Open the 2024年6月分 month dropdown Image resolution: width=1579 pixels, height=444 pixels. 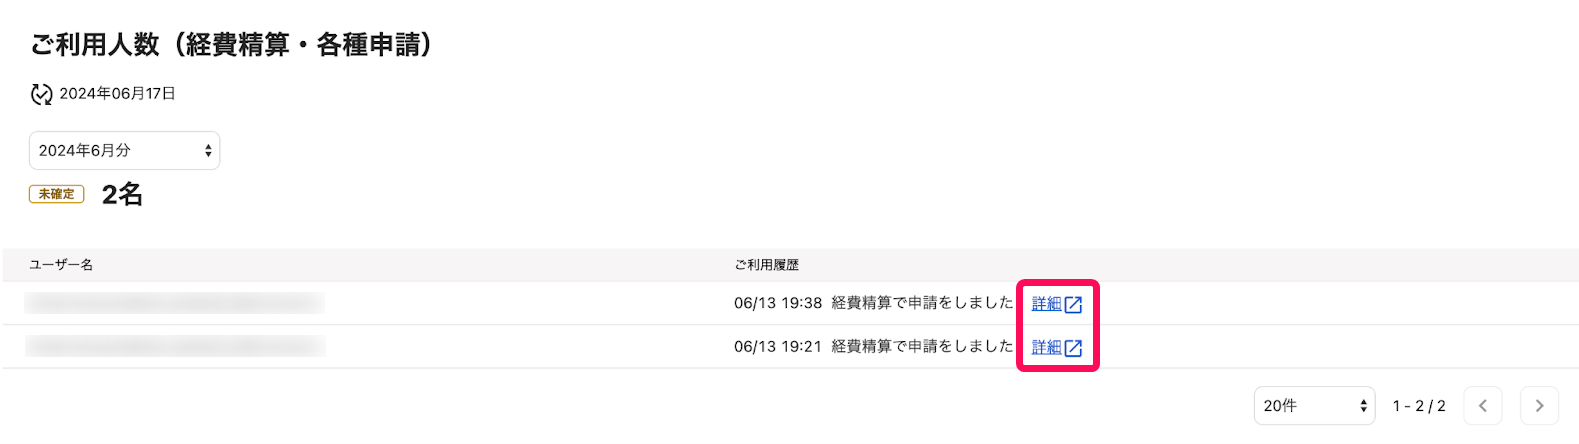[x=124, y=150]
